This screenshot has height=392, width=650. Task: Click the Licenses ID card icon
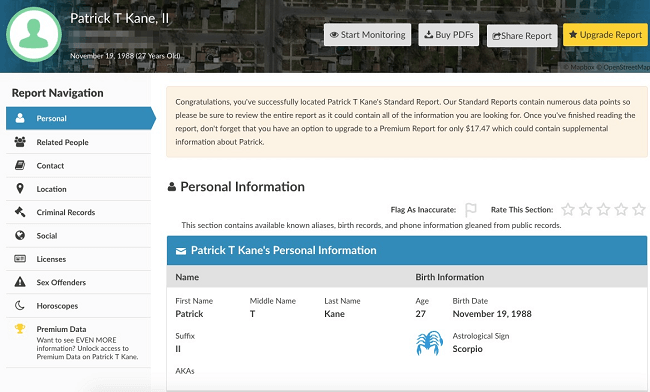20,259
